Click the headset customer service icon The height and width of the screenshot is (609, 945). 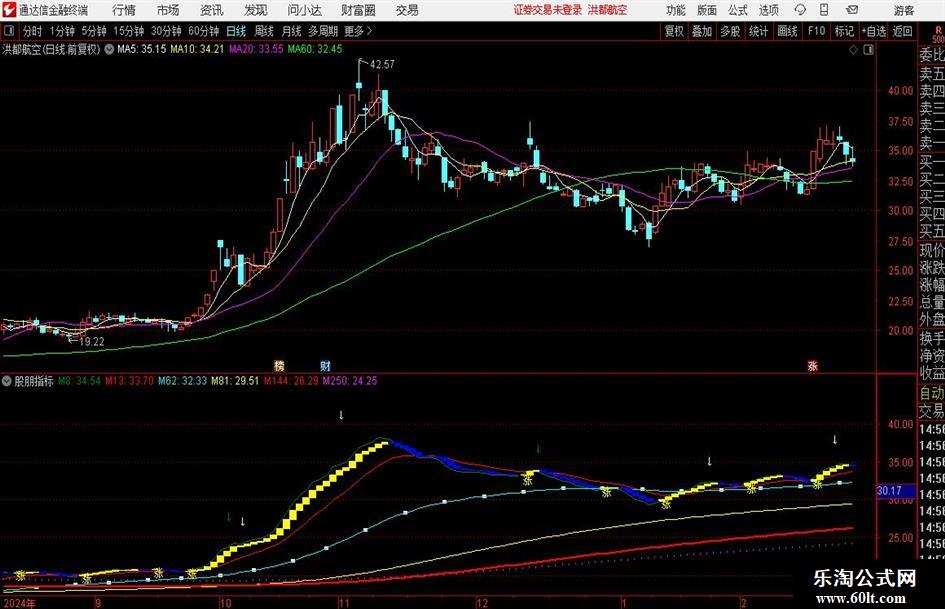(x=800, y=10)
